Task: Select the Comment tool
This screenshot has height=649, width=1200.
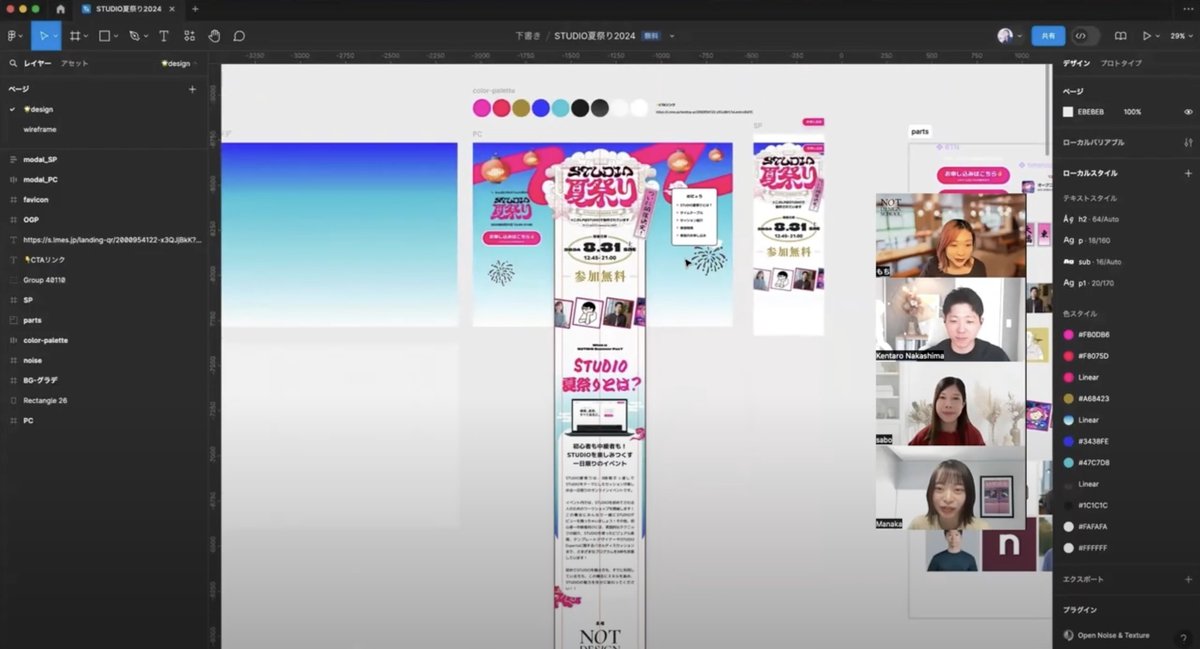Action: 239,36
